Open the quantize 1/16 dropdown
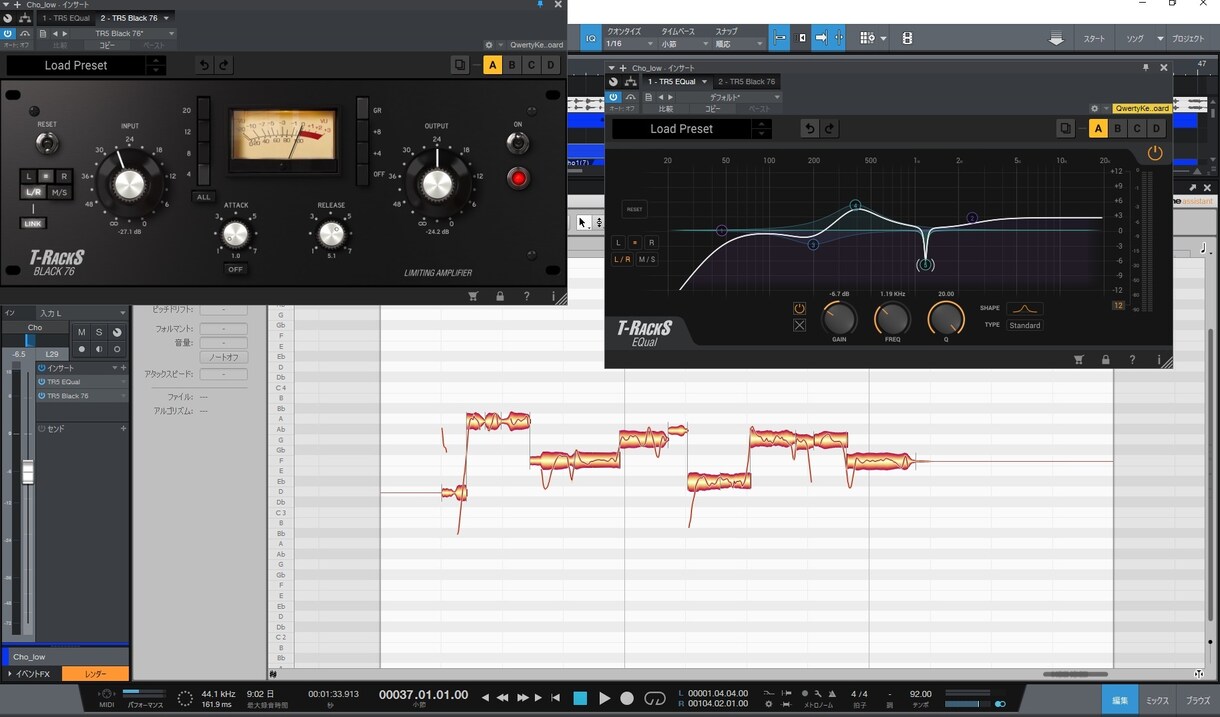This screenshot has height=717, width=1220. pos(630,44)
